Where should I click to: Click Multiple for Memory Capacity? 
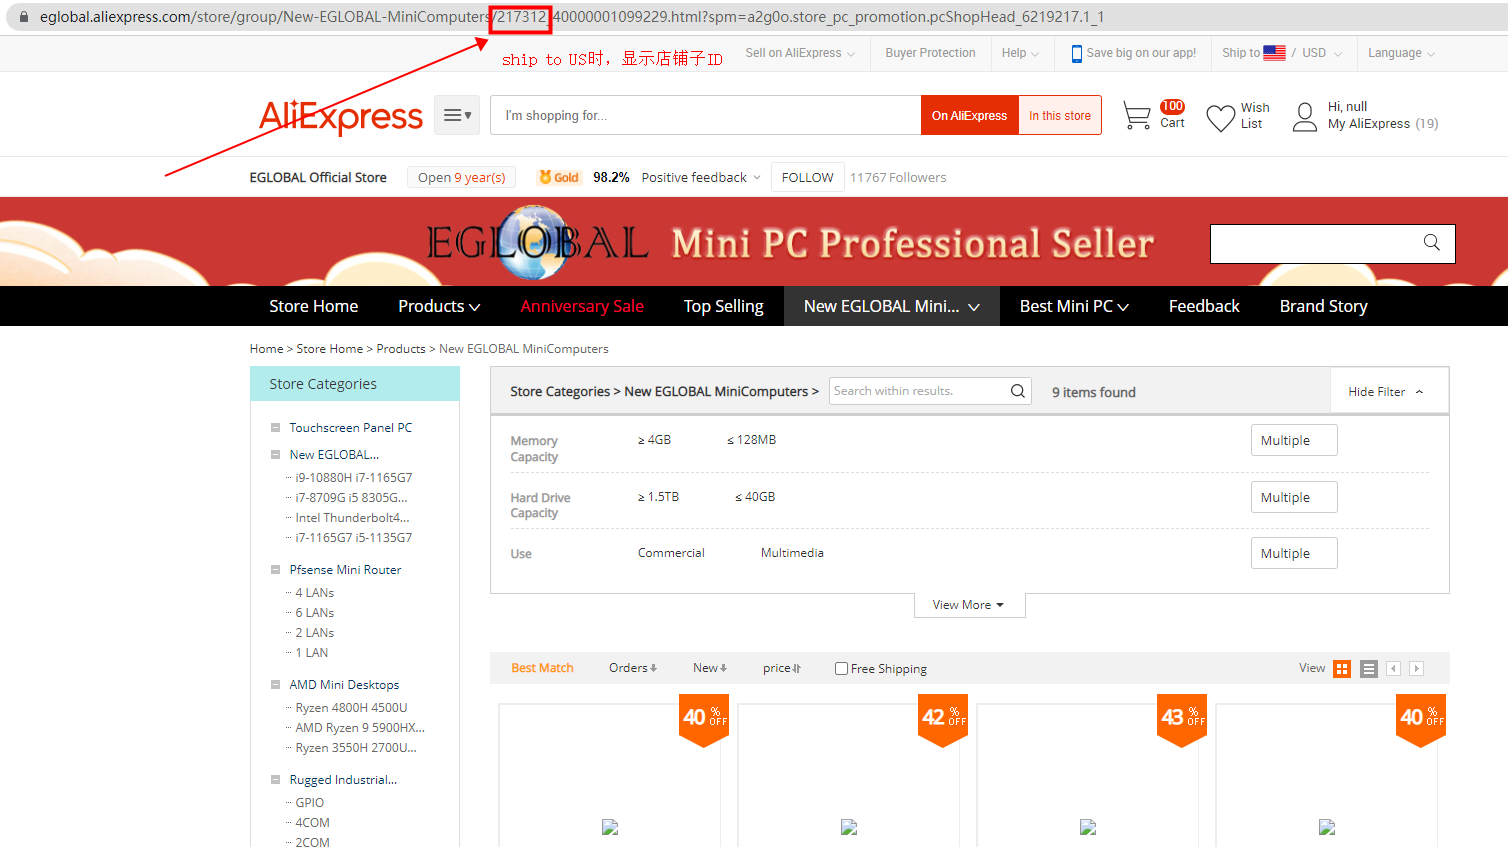coord(1294,440)
